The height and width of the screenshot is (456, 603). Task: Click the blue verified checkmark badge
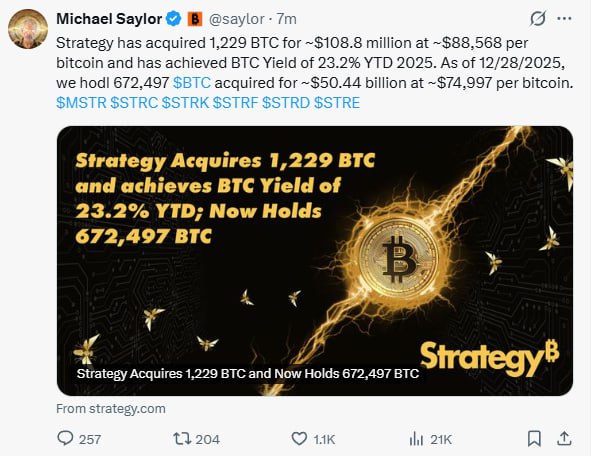(x=172, y=18)
